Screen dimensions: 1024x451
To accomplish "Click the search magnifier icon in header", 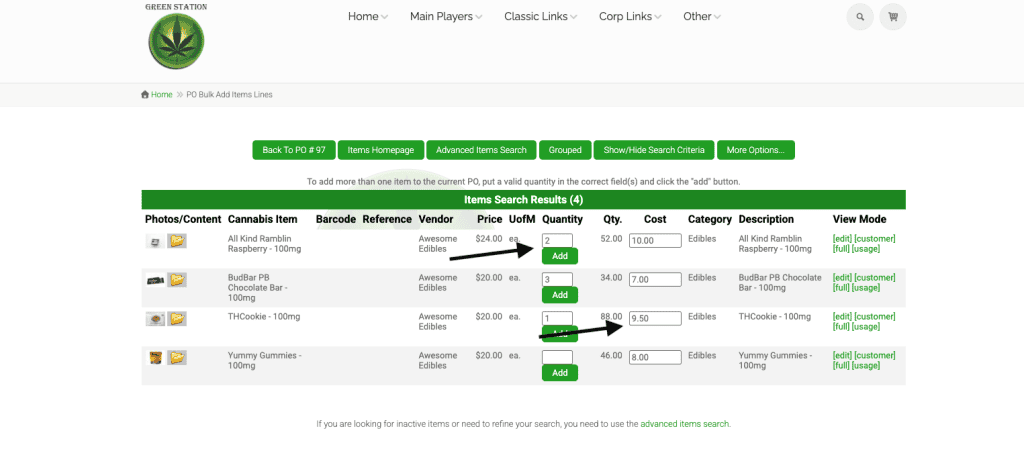I will [x=859, y=17].
